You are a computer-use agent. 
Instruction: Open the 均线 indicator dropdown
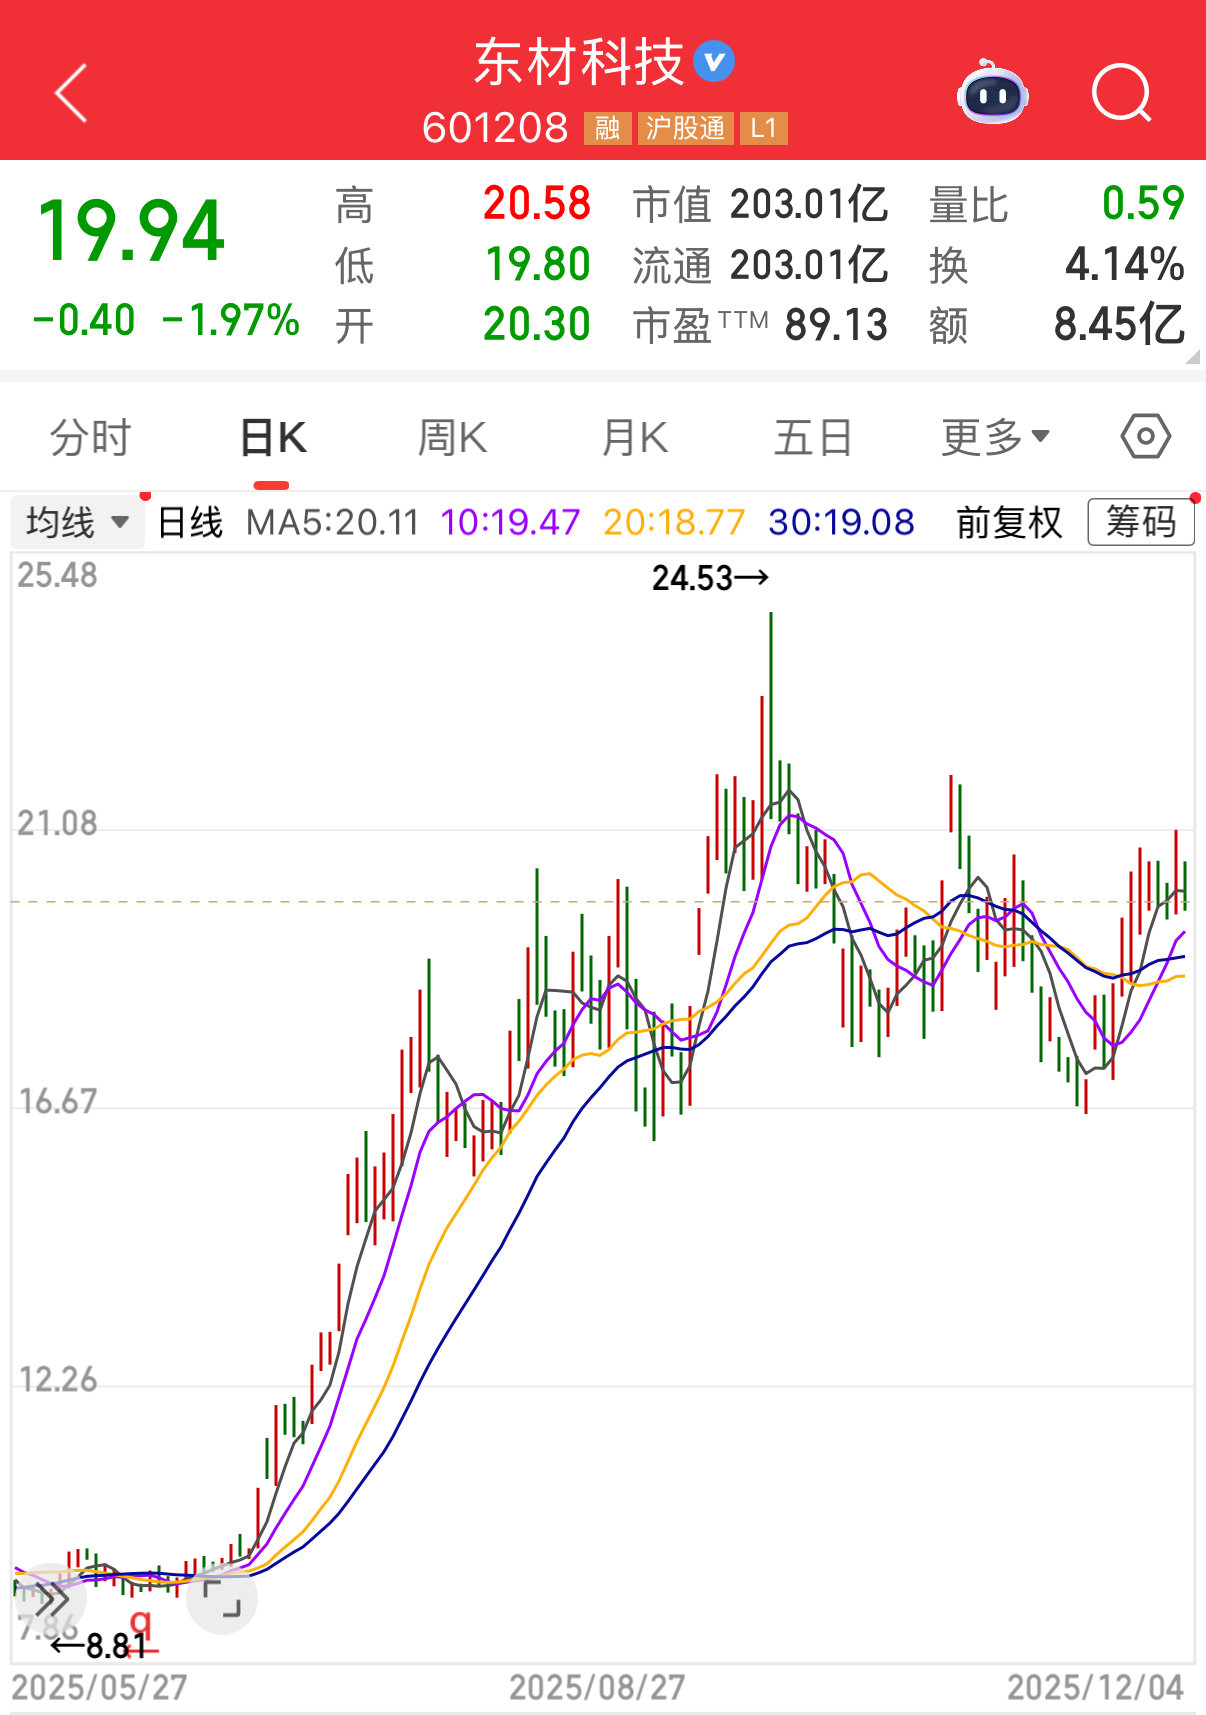[77, 522]
